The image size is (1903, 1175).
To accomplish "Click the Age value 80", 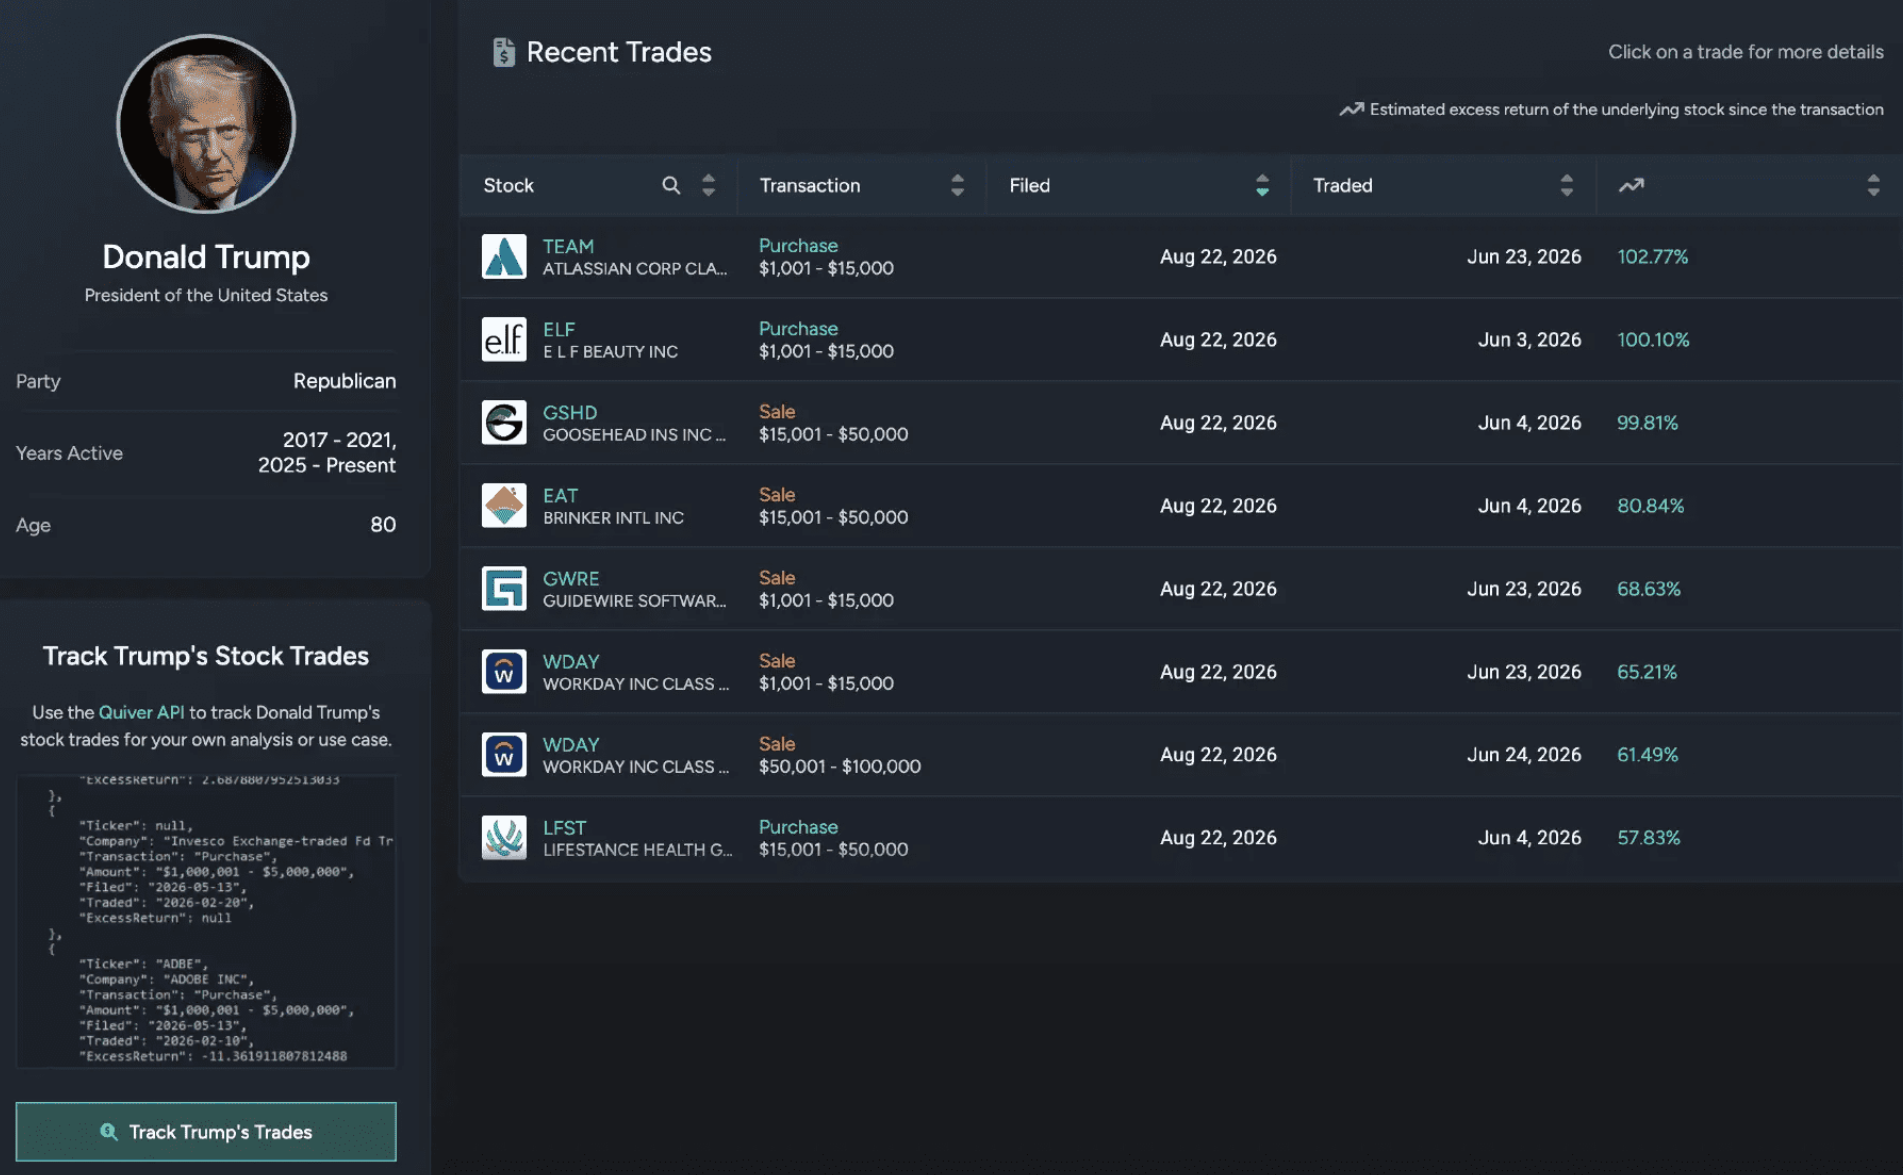I will click(383, 524).
